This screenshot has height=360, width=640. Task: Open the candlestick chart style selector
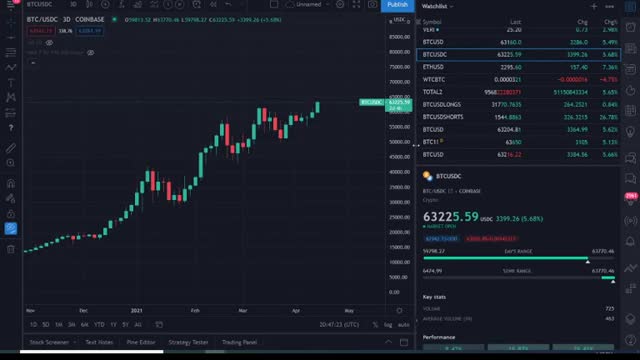click(x=89, y=4)
